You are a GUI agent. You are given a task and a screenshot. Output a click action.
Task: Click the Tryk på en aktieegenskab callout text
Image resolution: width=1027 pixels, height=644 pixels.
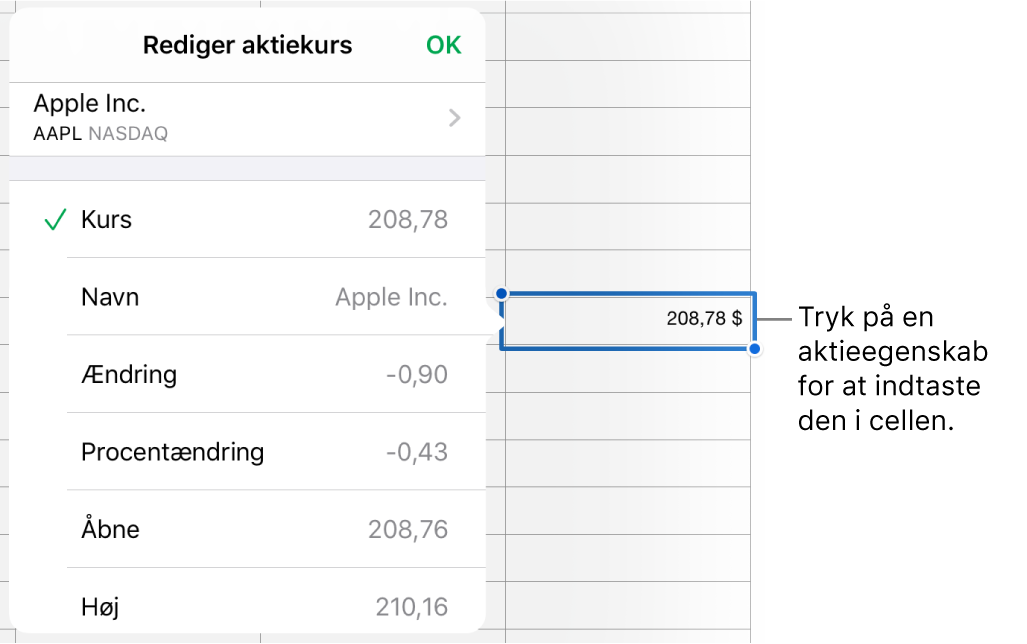click(x=892, y=370)
